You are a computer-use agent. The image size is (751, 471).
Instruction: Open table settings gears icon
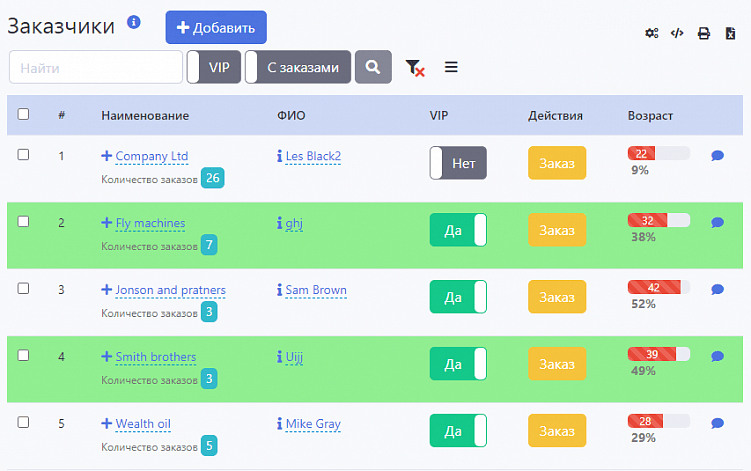click(x=651, y=33)
